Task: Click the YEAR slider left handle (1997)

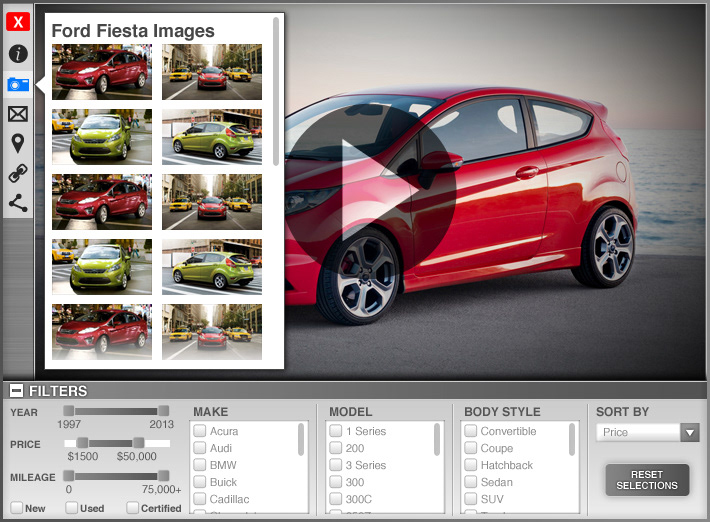Action: [69, 411]
